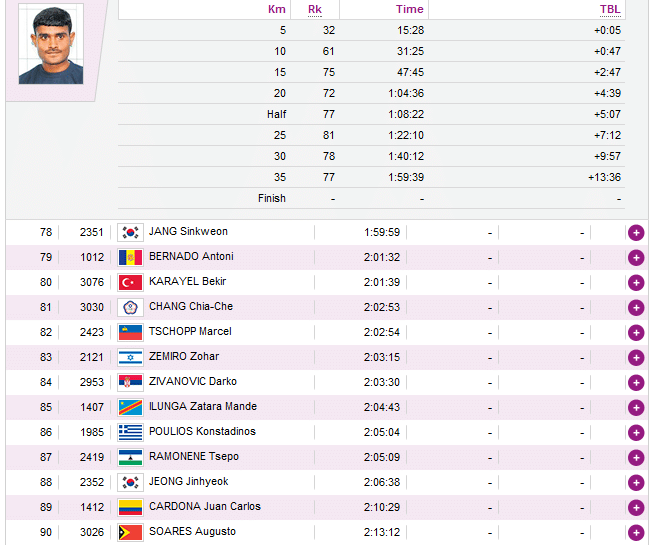Open plus icon for CHANG Chia-Che row
652x545 pixels.
(x=635, y=307)
